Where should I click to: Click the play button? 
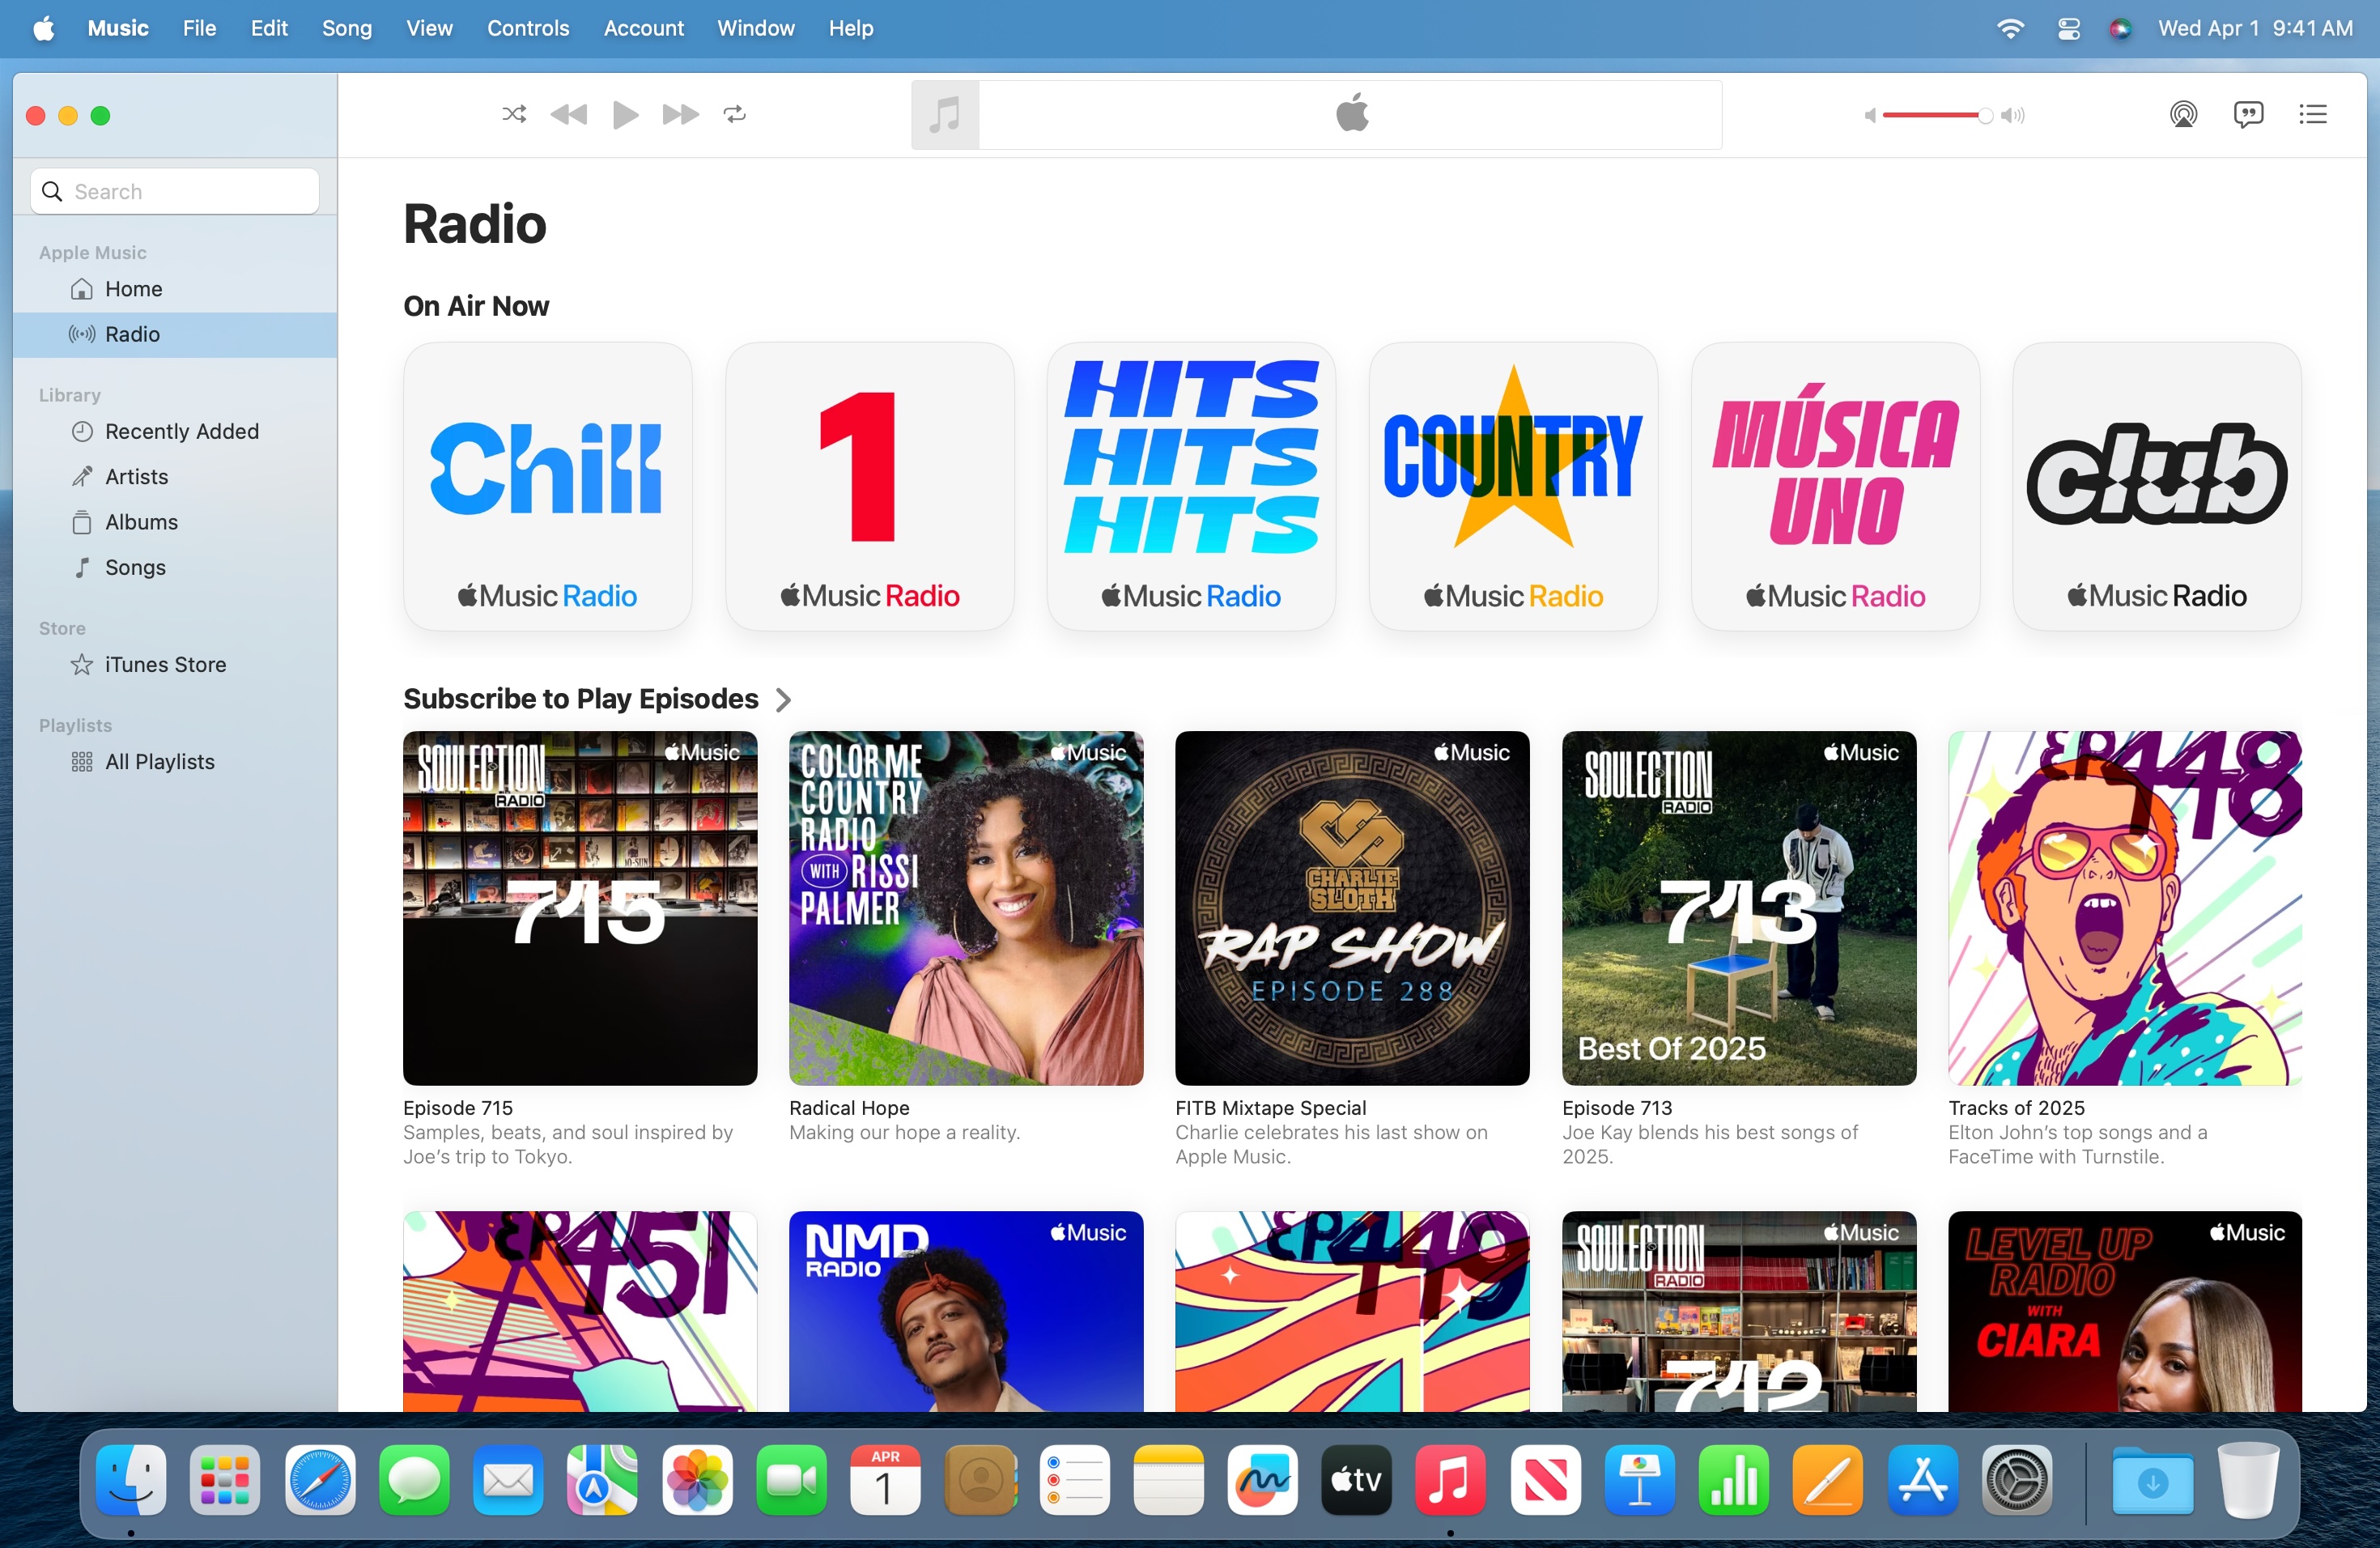coord(625,114)
